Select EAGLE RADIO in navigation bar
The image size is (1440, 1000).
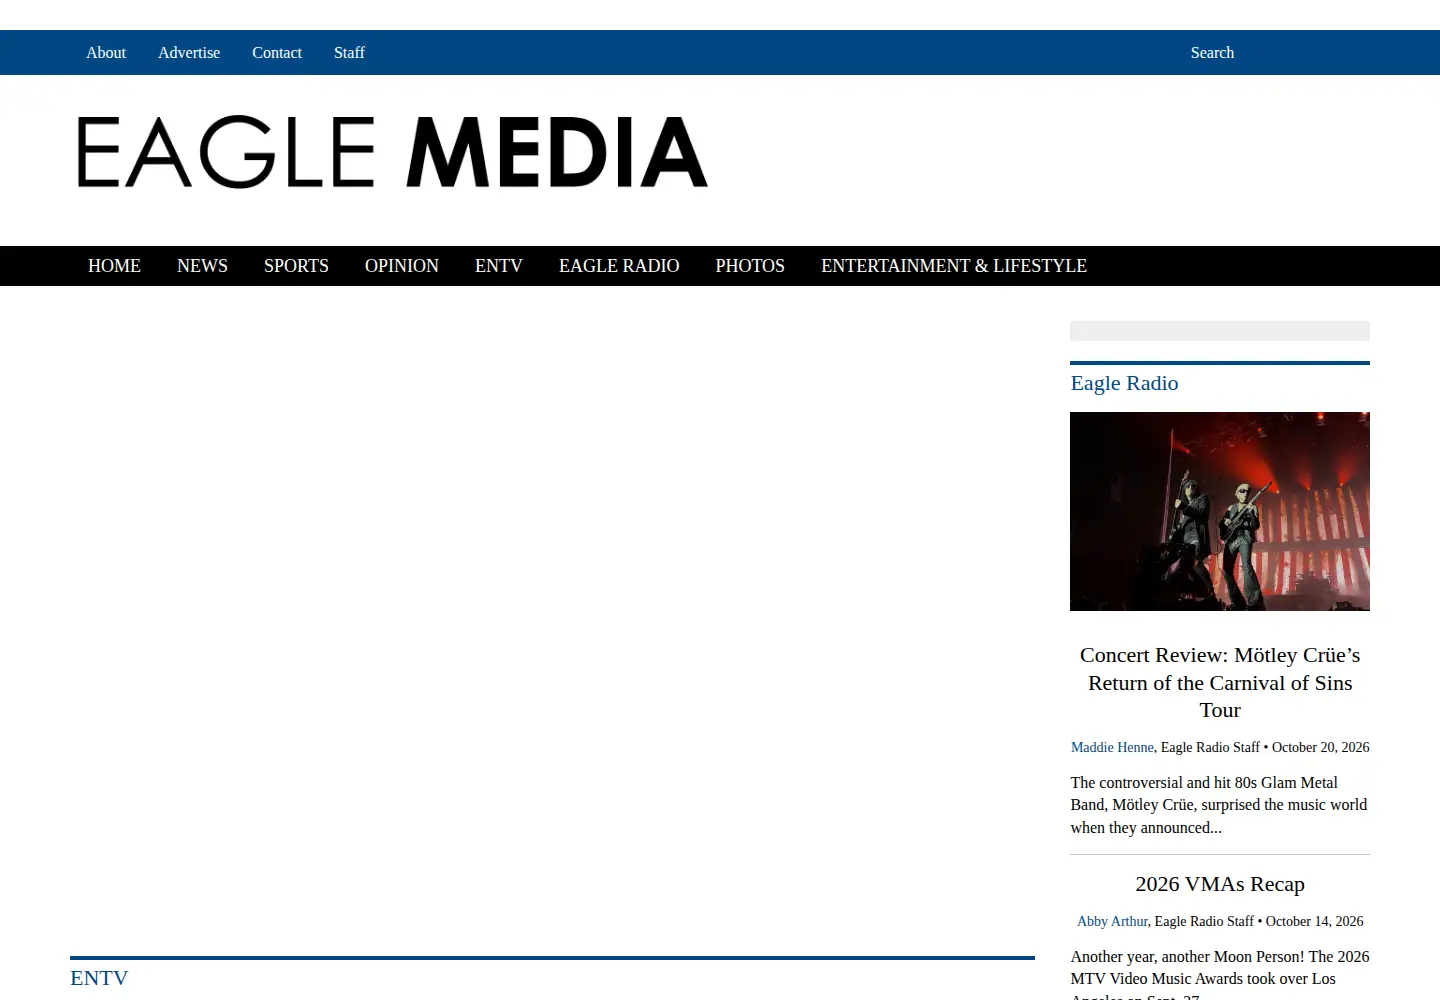[x=619, y=266]
